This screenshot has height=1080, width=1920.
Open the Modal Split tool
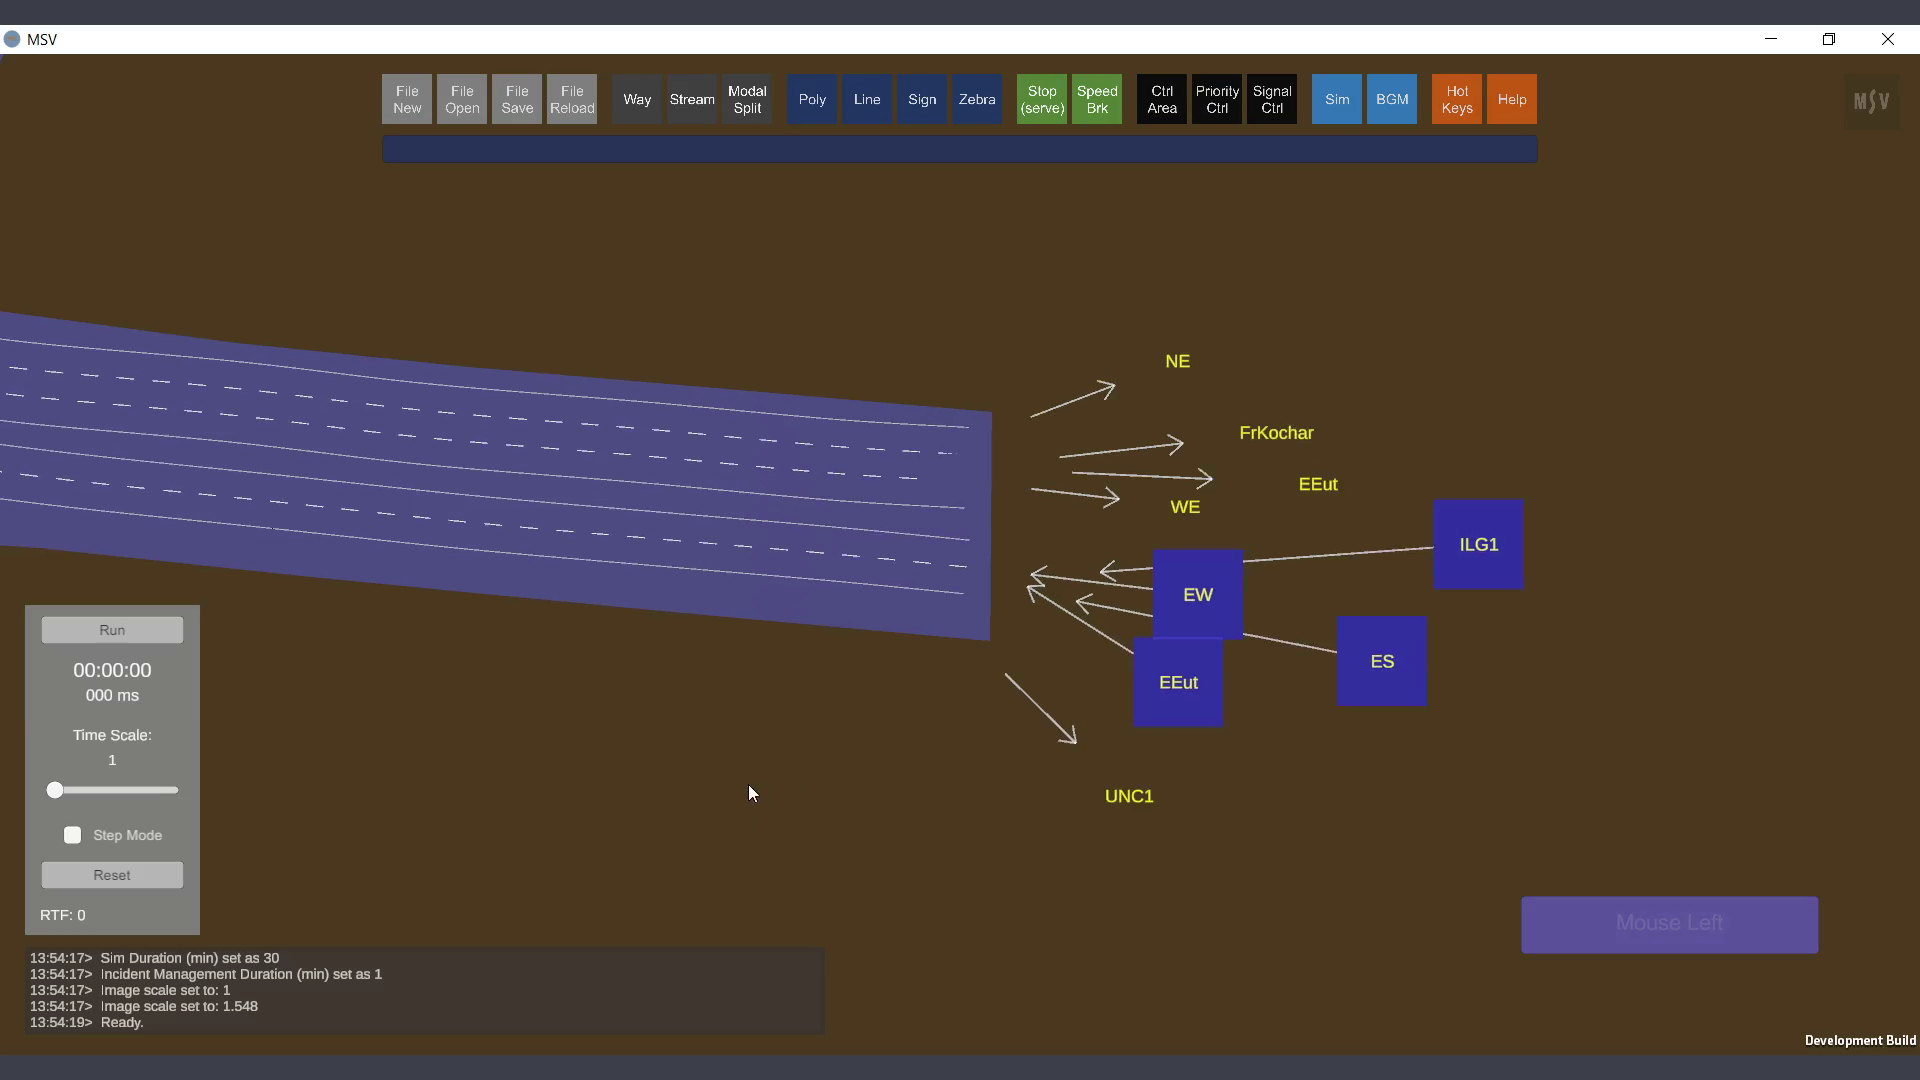click(x=747, y=99)
